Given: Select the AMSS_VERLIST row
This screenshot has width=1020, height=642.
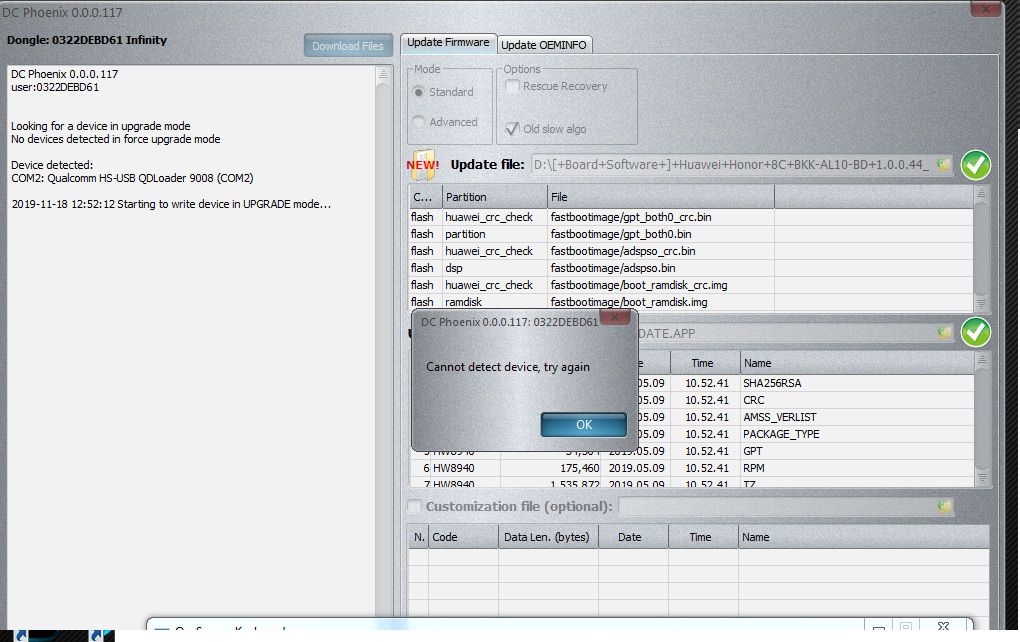Looking at the screenshot, I should [805, 417].
